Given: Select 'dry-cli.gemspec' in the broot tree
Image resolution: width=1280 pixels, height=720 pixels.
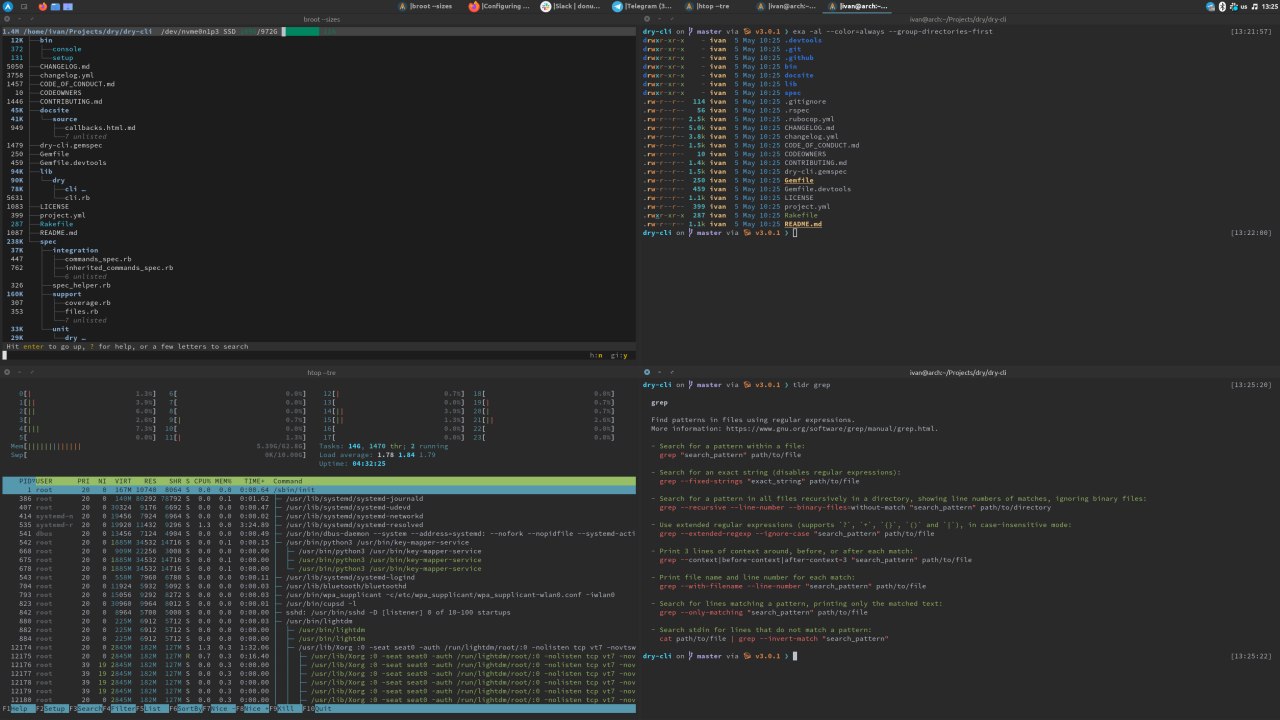Looking at the screenshot, I should coord(72,145).
